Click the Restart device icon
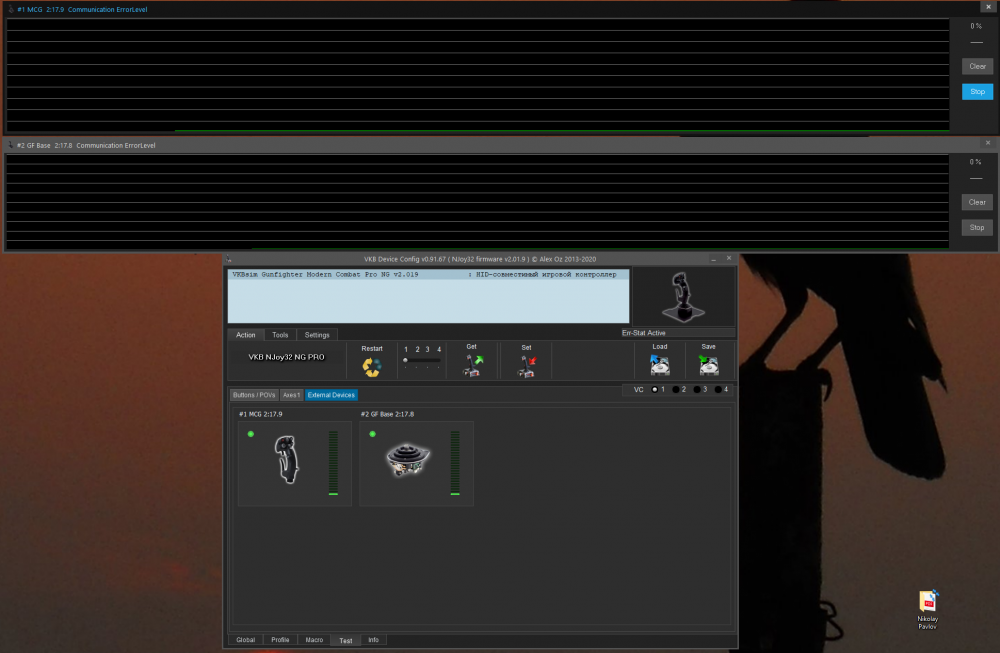 coord(372,367)
